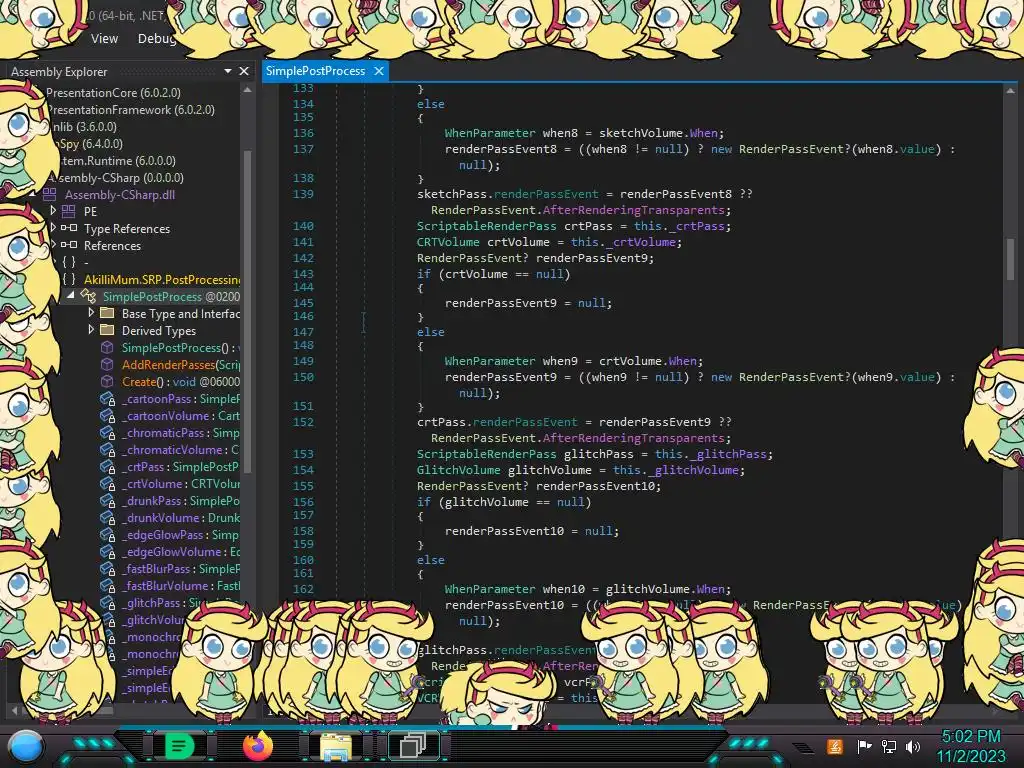Open the View menu
The image size is (1024, 768).
point(104,39)
